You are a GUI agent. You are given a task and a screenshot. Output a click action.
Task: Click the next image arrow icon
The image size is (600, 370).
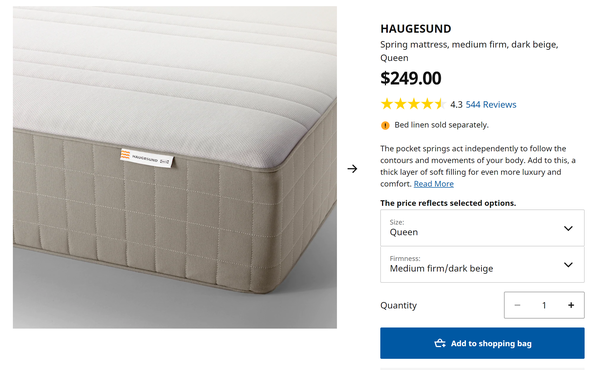pyautogui.click(x=352, y=168)
